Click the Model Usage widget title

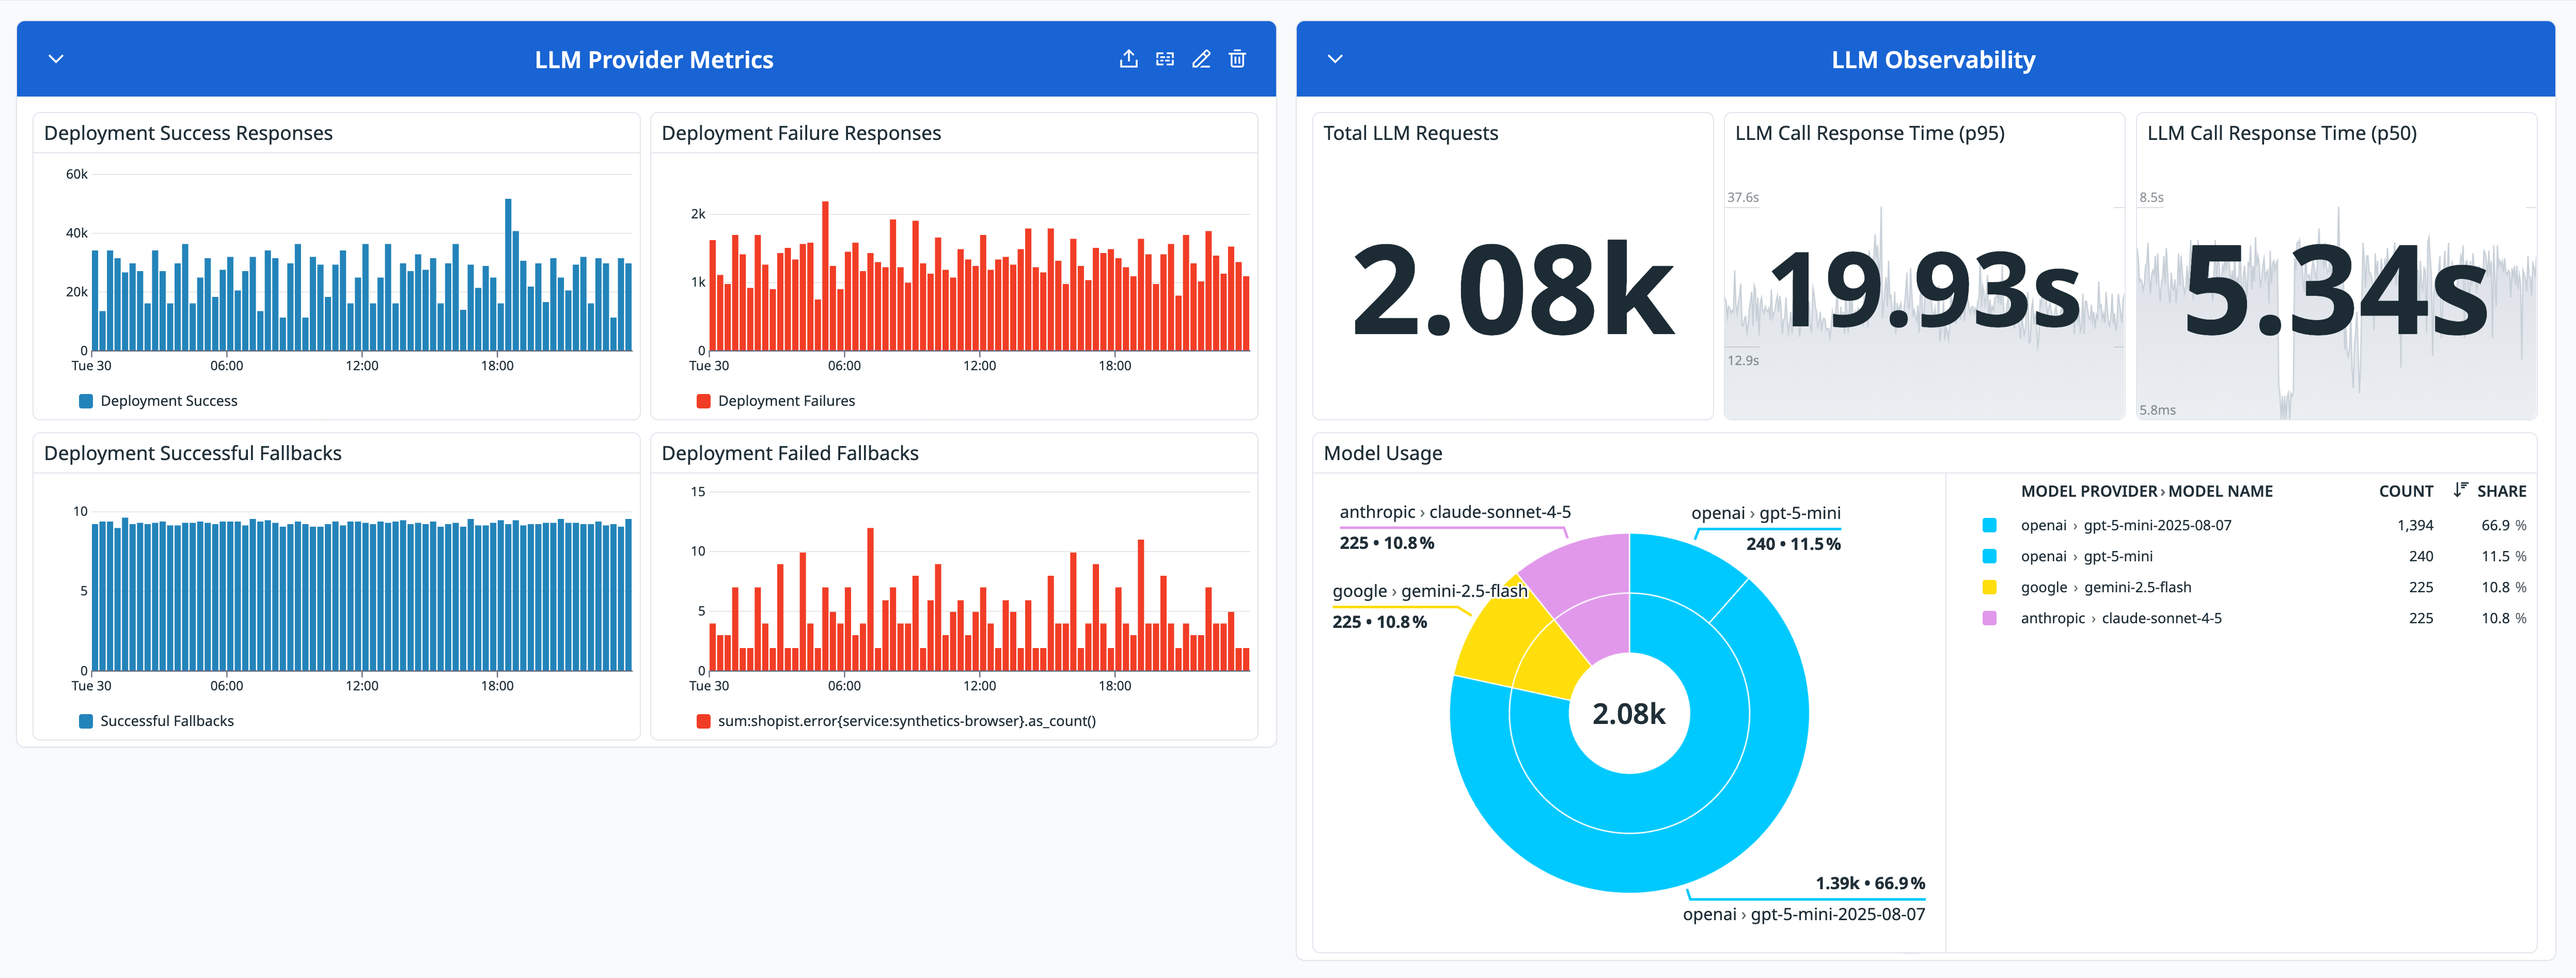[1382, 453]
